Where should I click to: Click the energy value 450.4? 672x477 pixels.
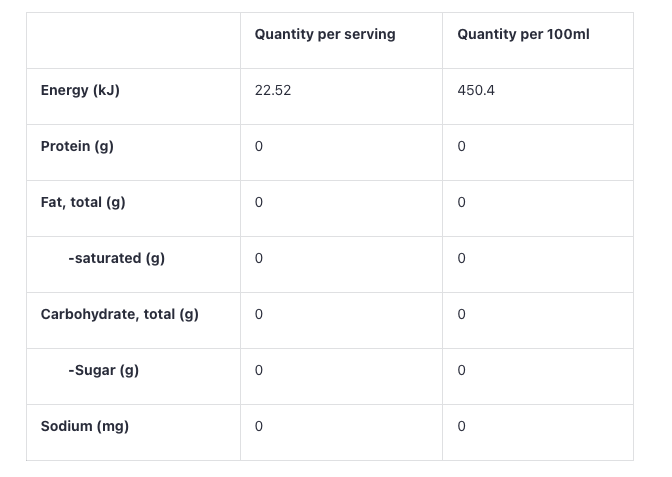point(476,91)
